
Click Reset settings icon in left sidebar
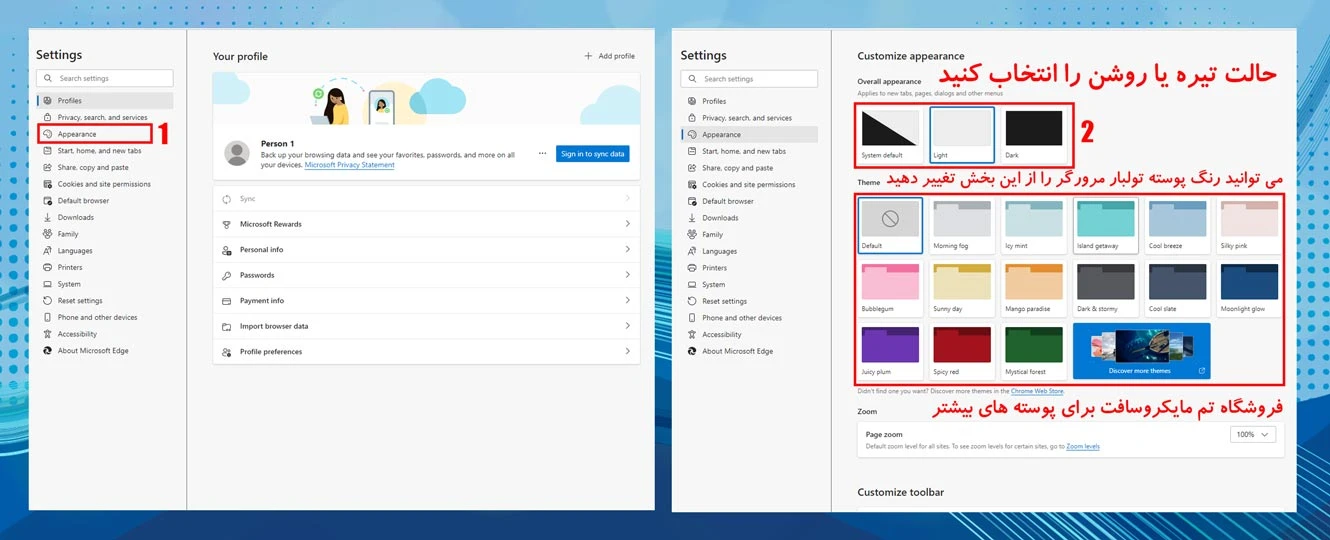(x=47, y=301)
